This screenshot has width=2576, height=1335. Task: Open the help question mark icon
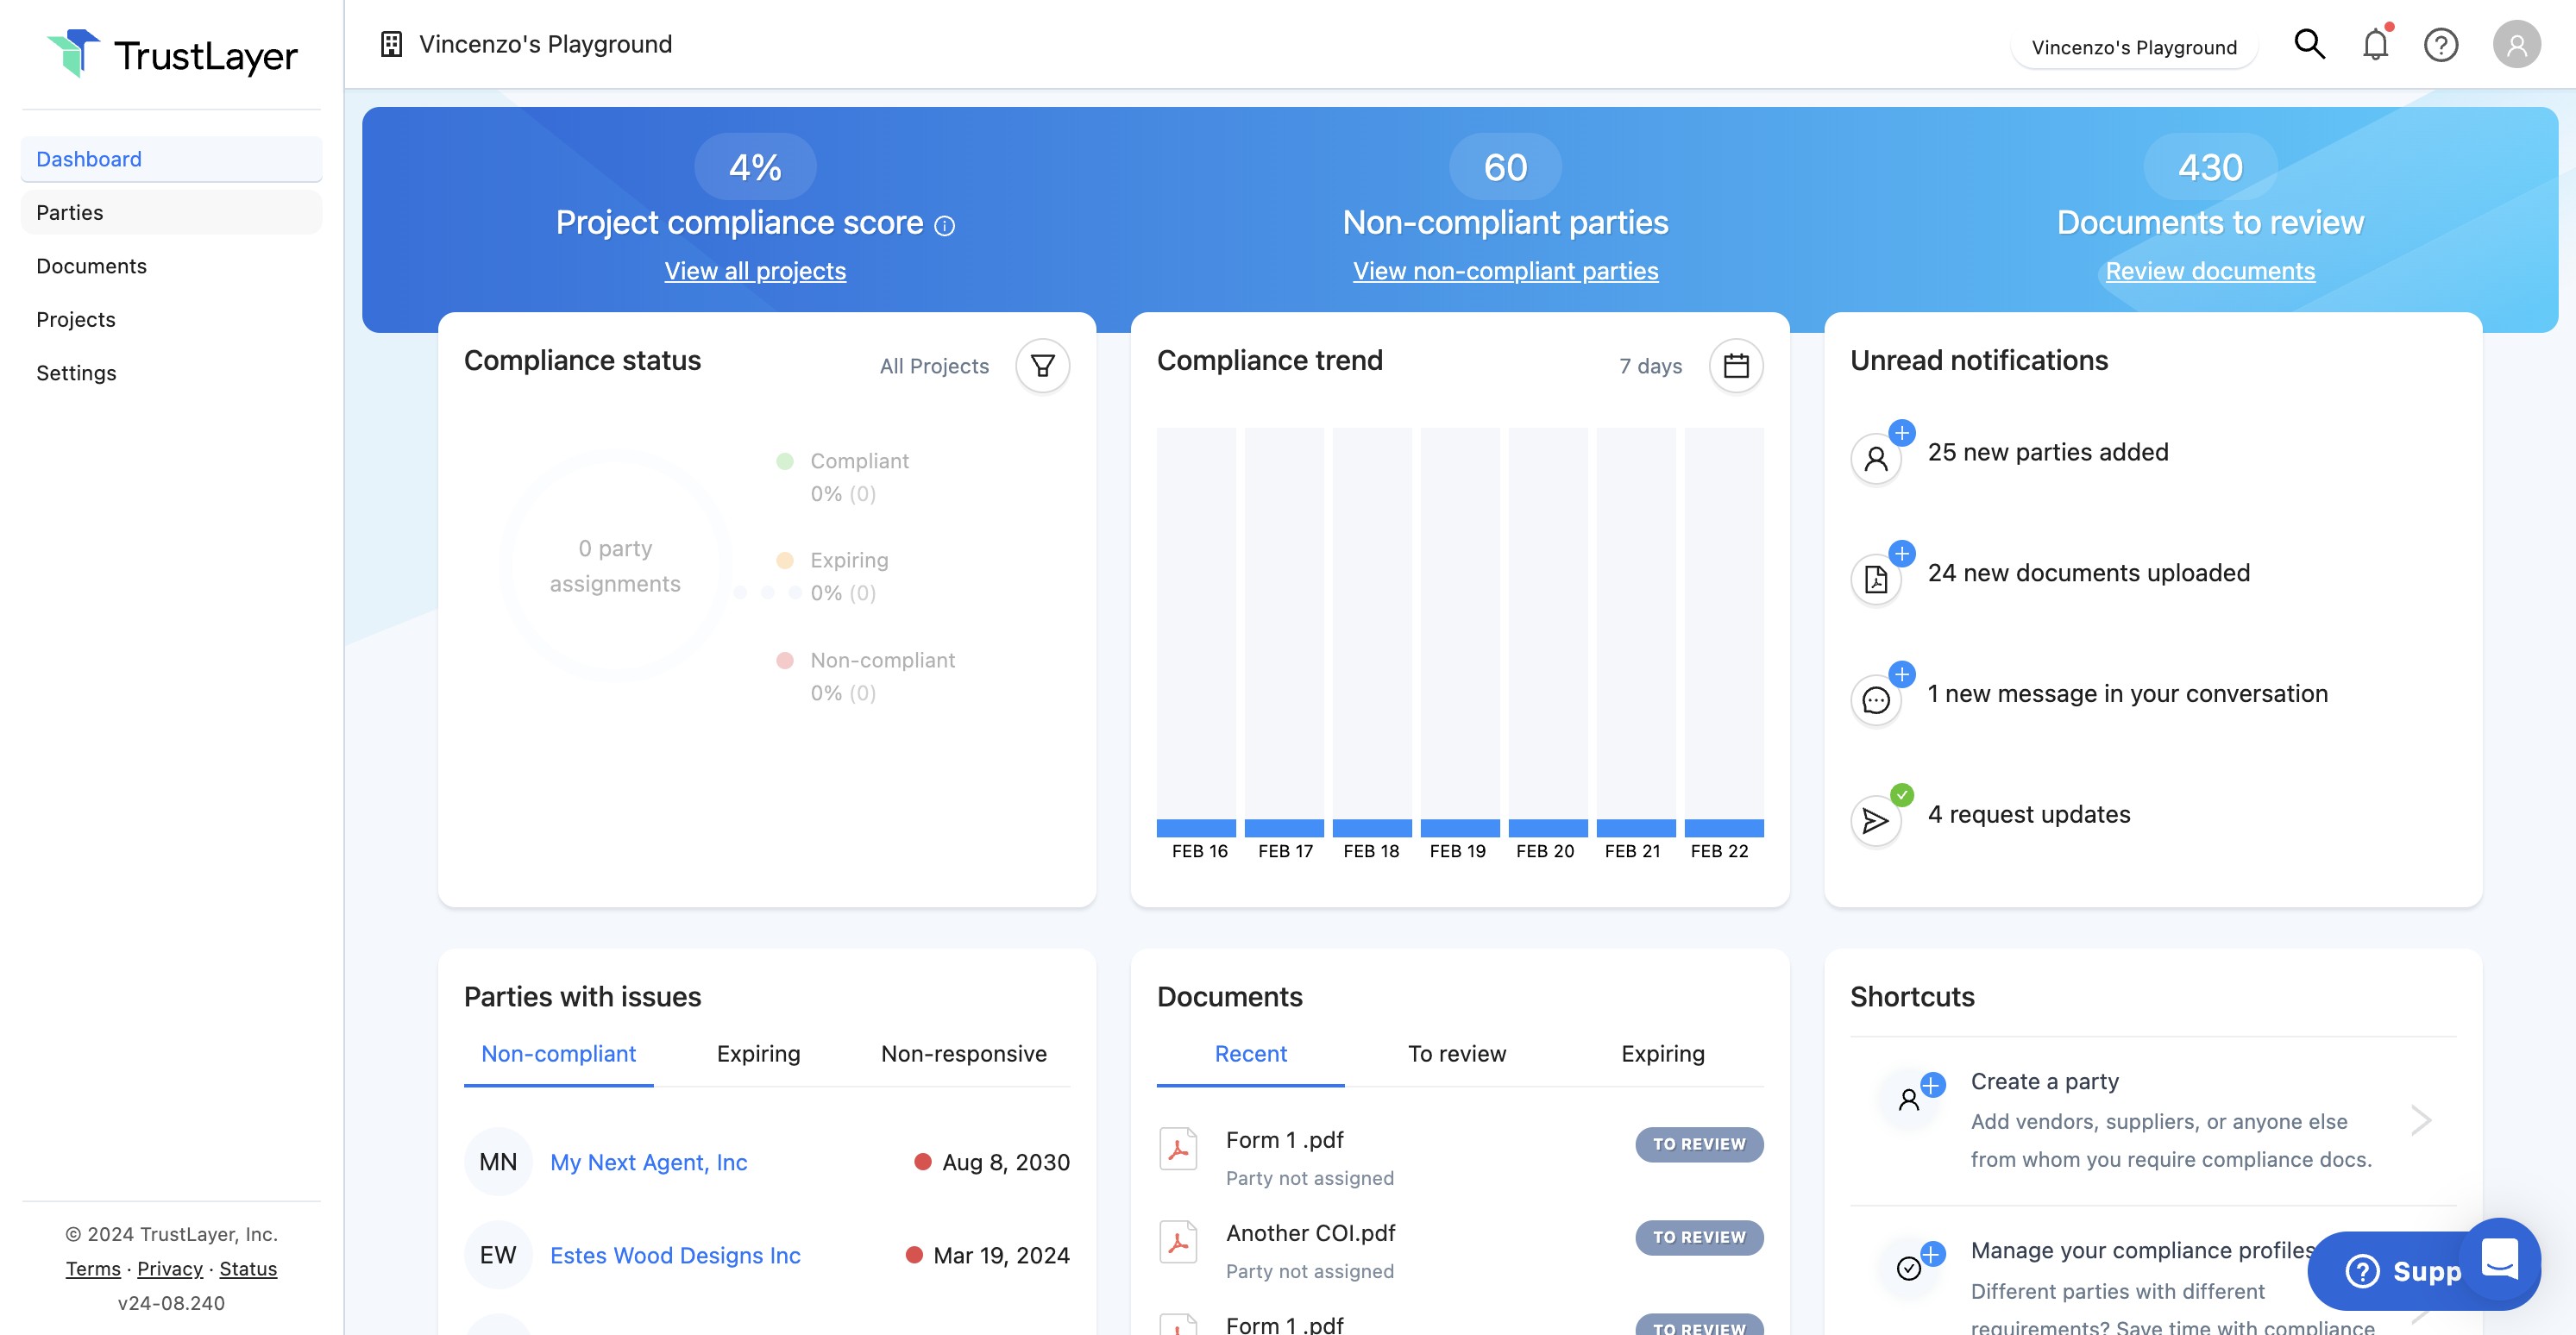tap(2440, 45)
